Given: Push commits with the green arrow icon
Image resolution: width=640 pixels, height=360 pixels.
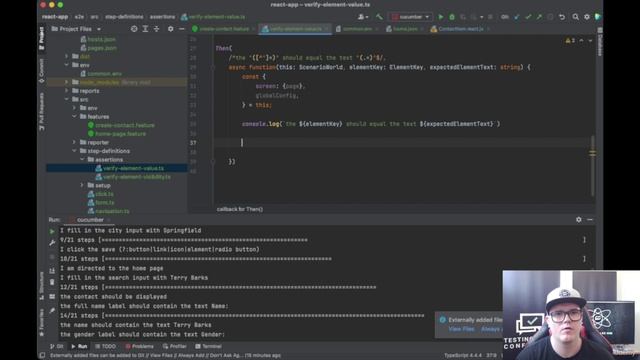Looking at the screenshot, I should tap(540, 17).
